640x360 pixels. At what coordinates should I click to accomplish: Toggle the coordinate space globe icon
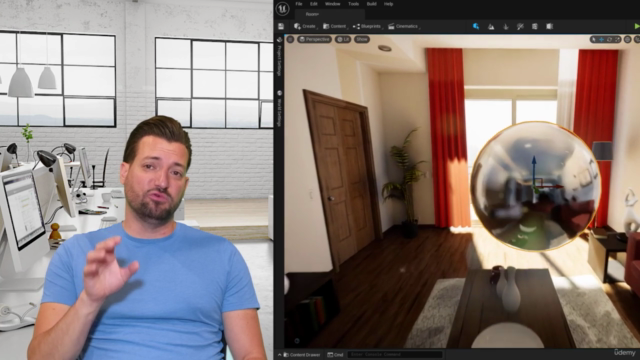click(x=628, y=39)
